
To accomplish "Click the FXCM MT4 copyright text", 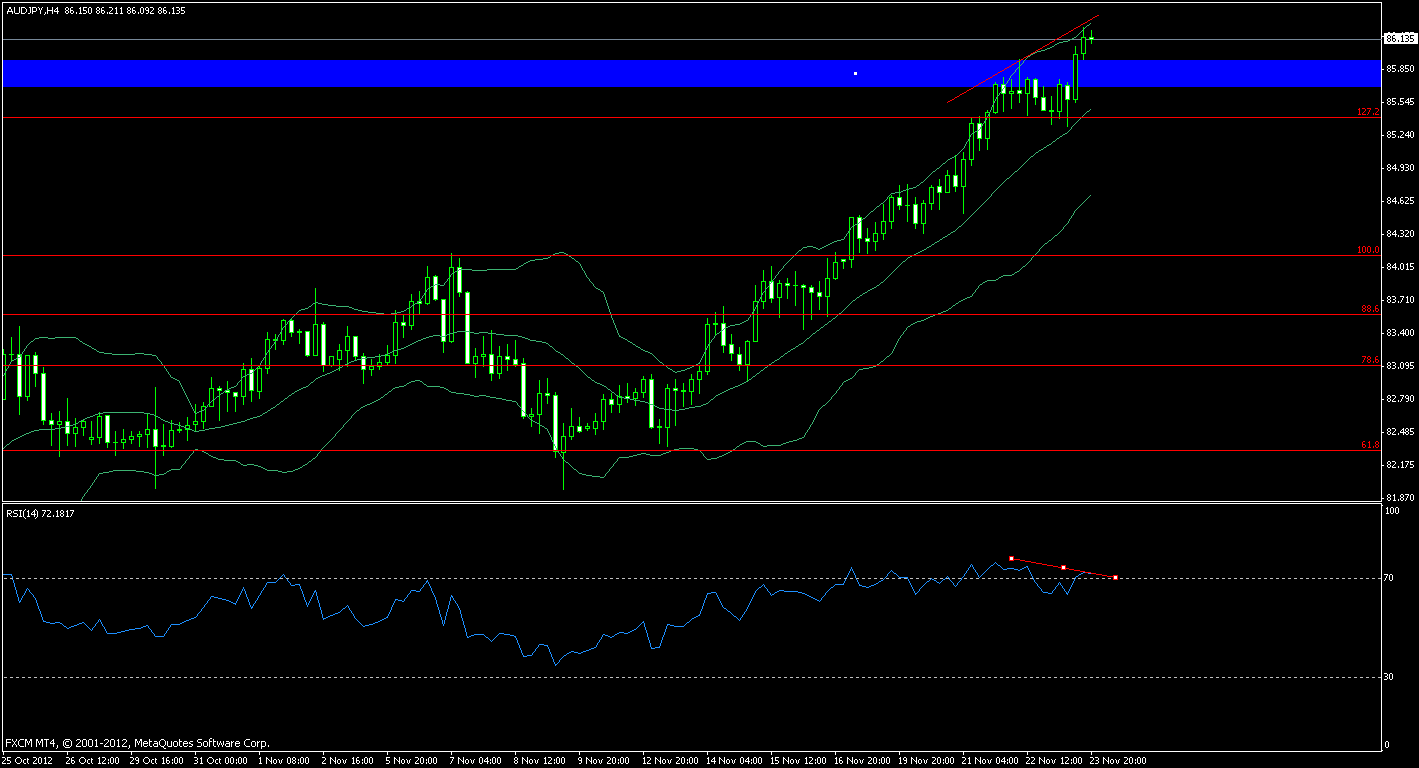I will pos(137,743).
